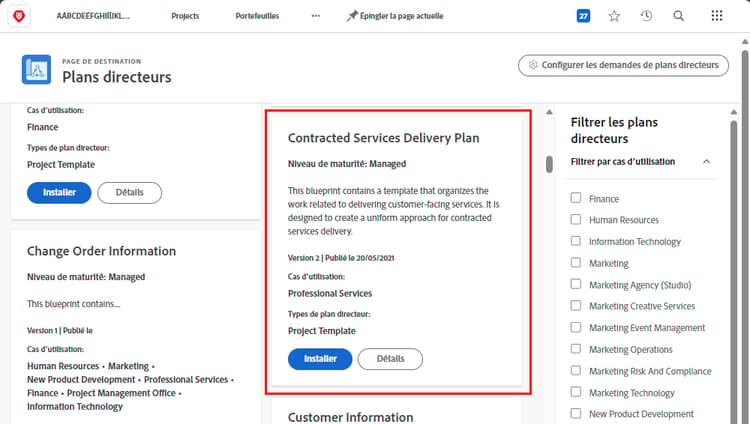
Task: Open the recent items clock icon
Action: pyautogui.click(x=646, y=16)
